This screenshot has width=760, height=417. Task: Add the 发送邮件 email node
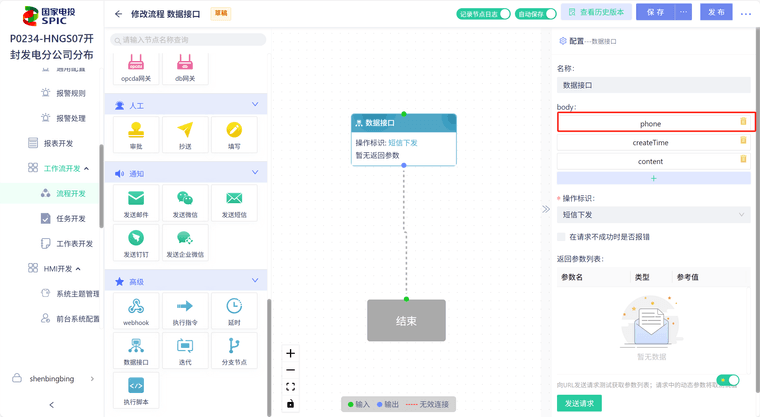136,203
